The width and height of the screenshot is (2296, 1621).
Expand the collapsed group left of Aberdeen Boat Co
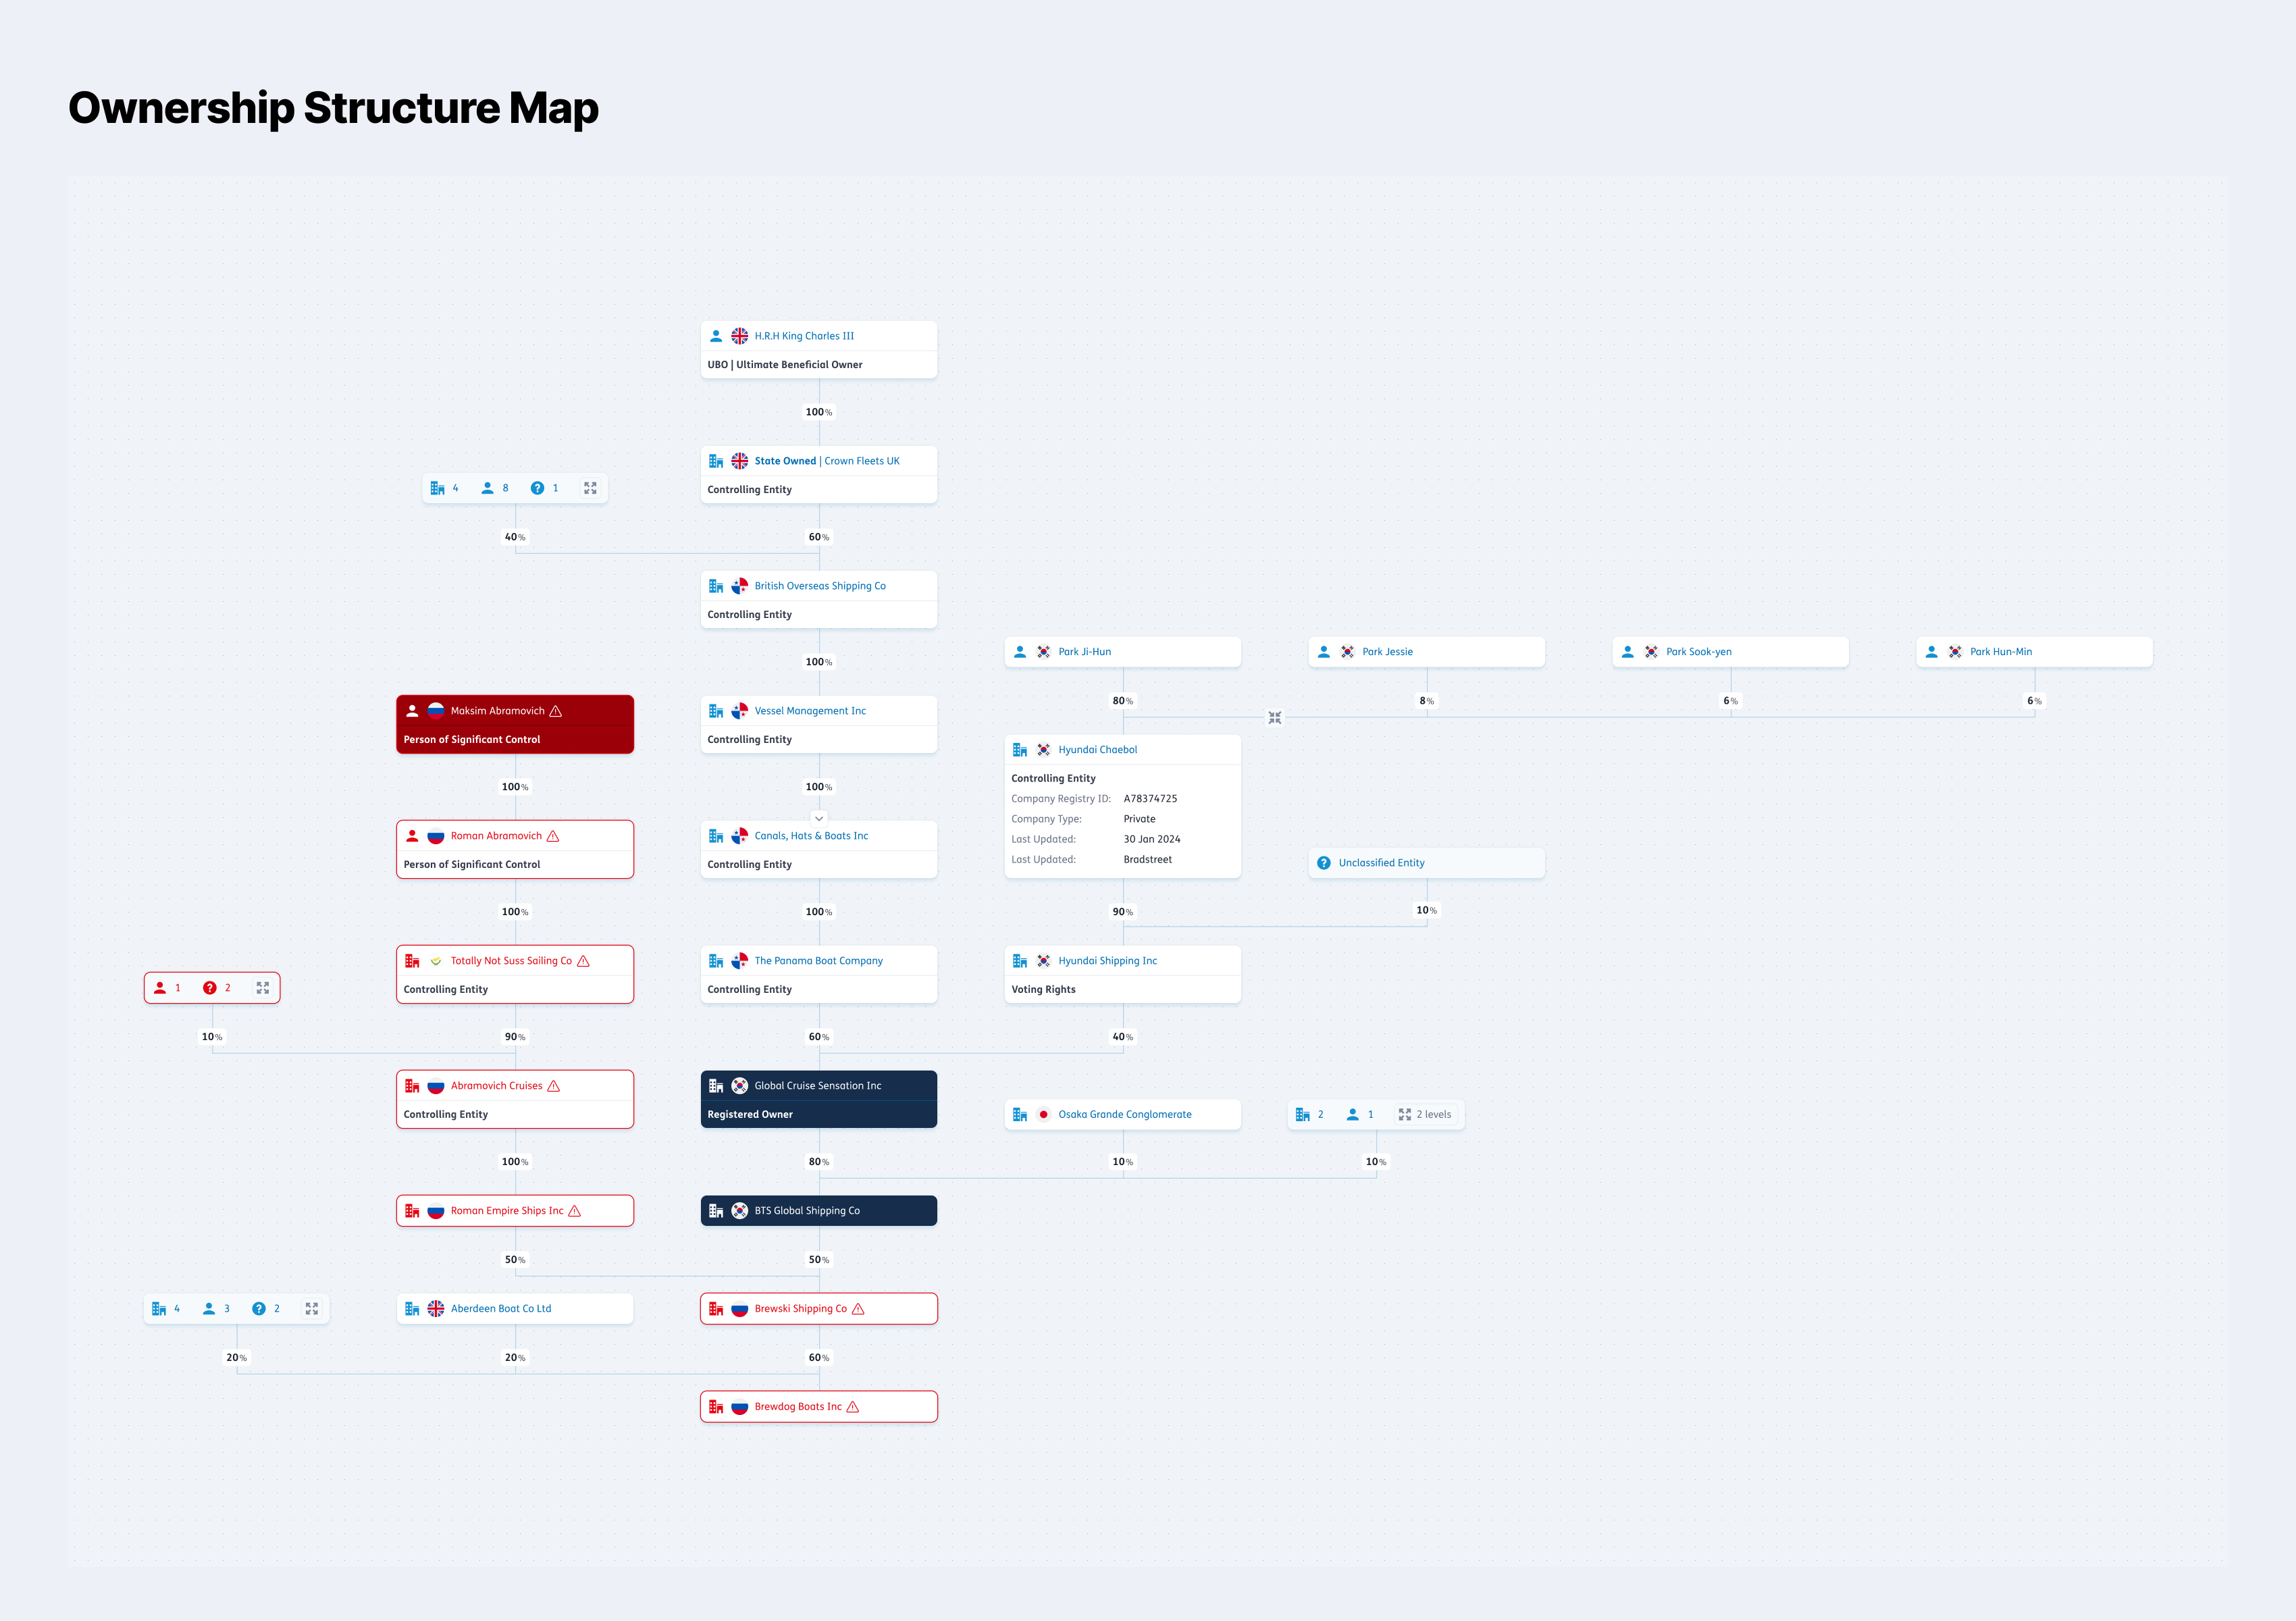point(312,1309)
